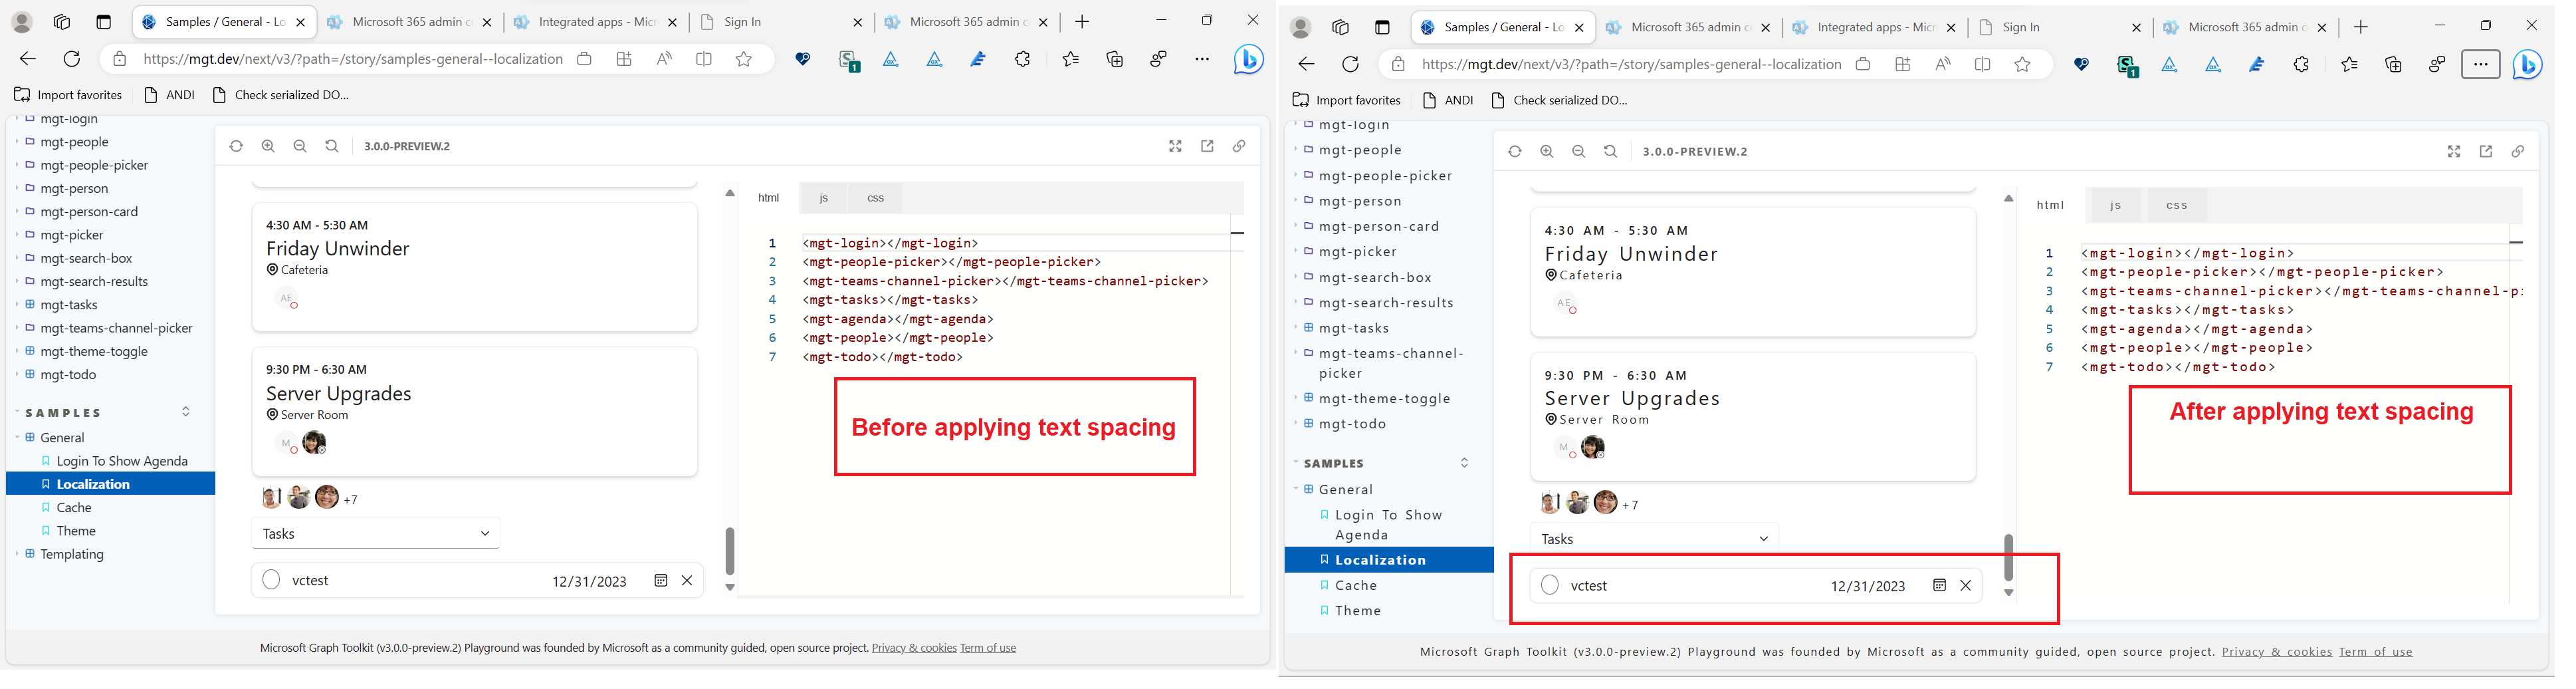The image size is (2576, 689).
Task: Copy the story link
Action: click(1239, 146)
